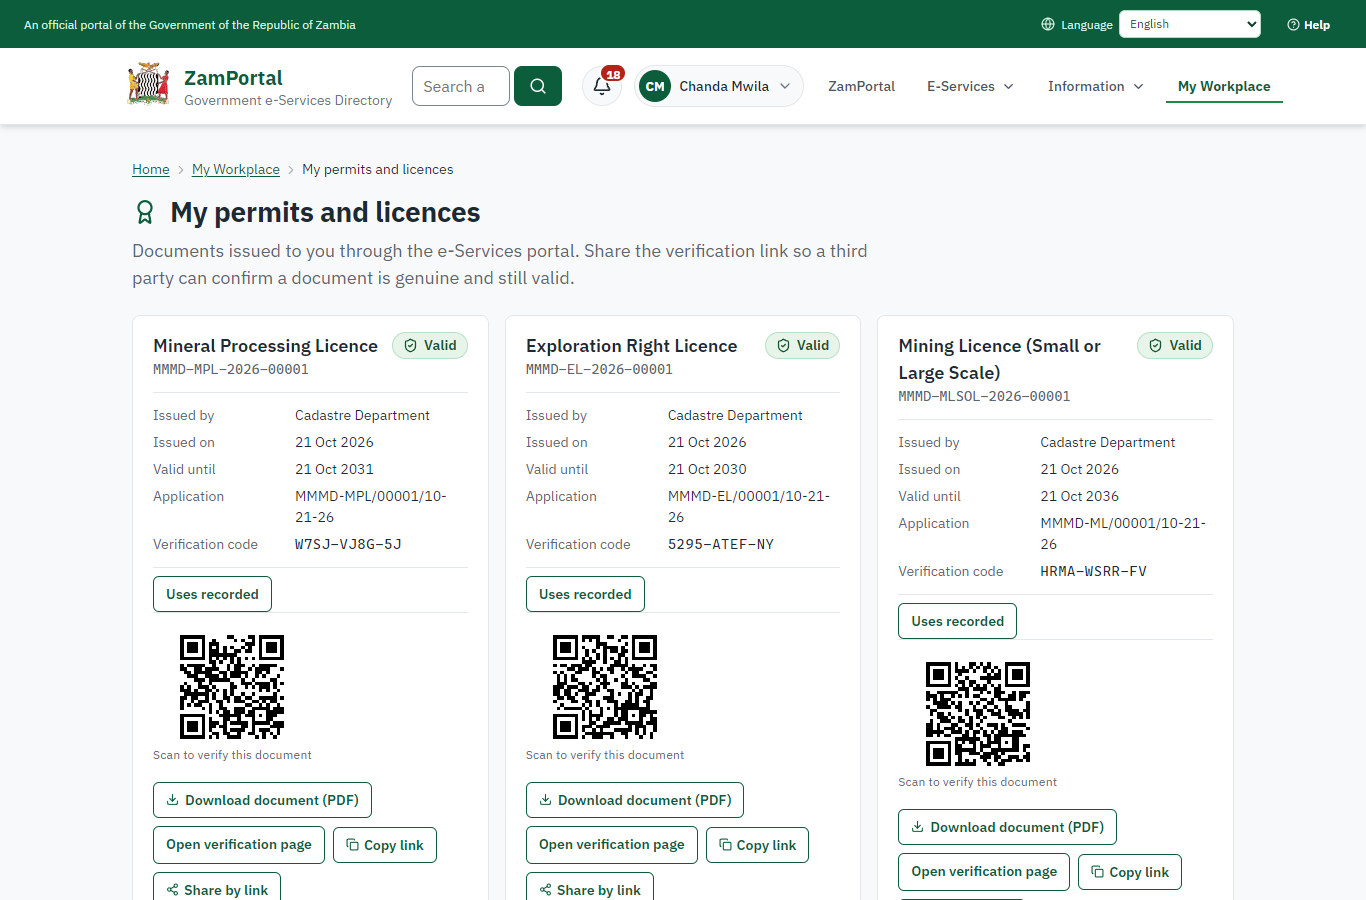This screenshot has height=900, width=1366.
Task: Click Uses recorded on Exploration Right Licence
Action: point(585,594)
